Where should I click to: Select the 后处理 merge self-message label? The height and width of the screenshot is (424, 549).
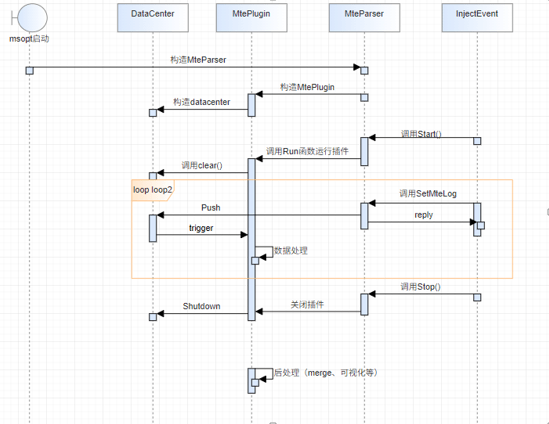[326, 373]
